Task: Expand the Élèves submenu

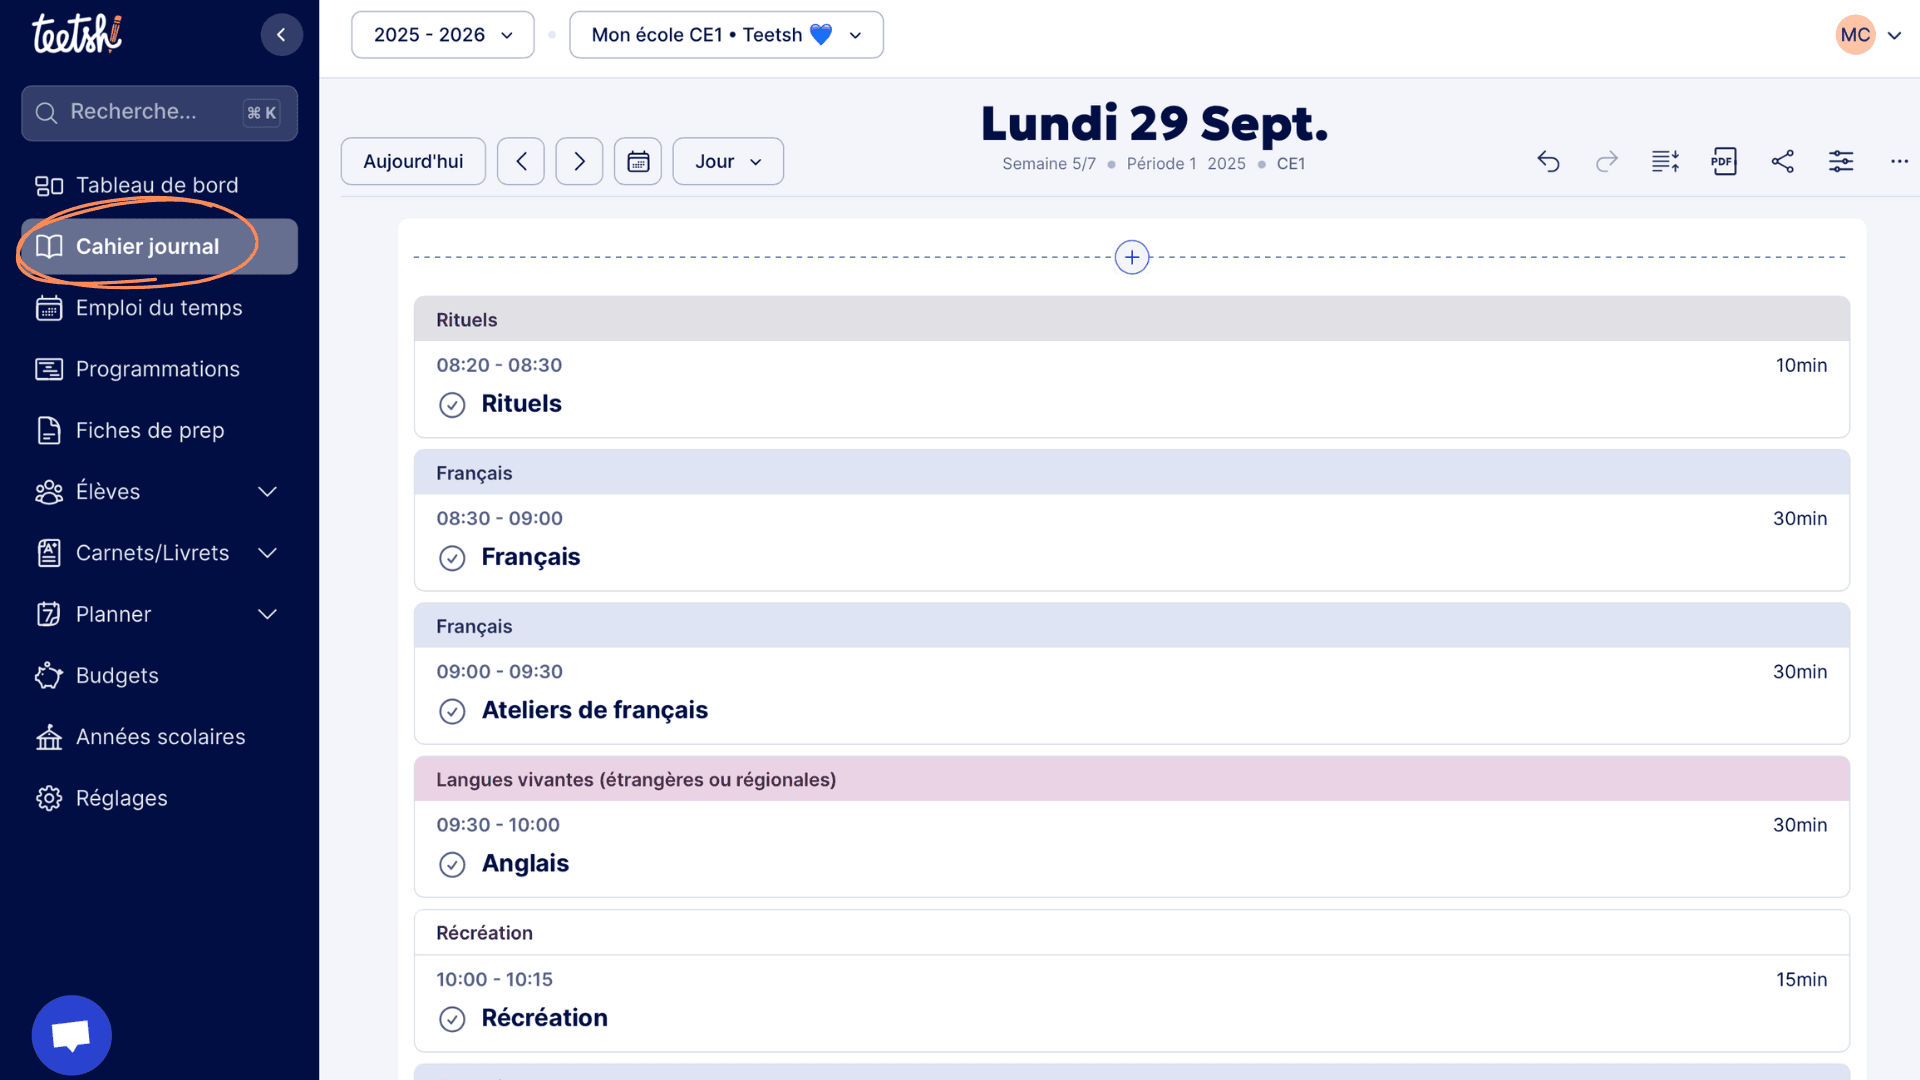Action: coord(267,492)
